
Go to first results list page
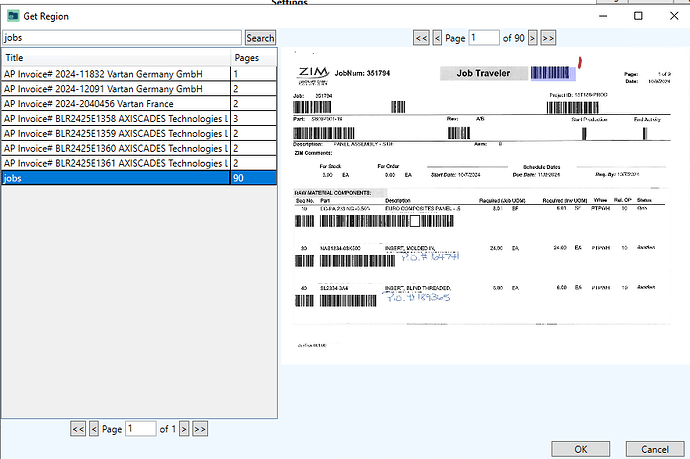[x=78, y=429]
